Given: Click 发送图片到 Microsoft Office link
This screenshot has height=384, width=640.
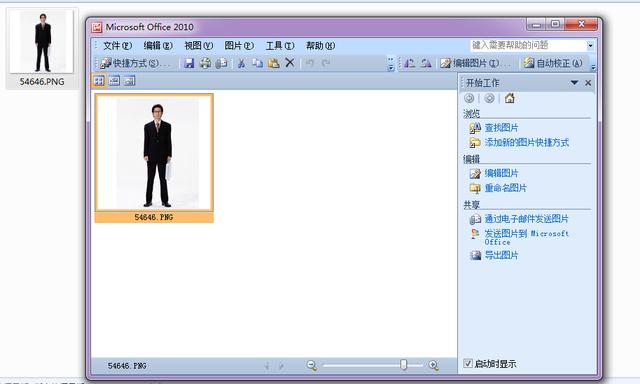Looking at the screenshot, I should point(527,237).
